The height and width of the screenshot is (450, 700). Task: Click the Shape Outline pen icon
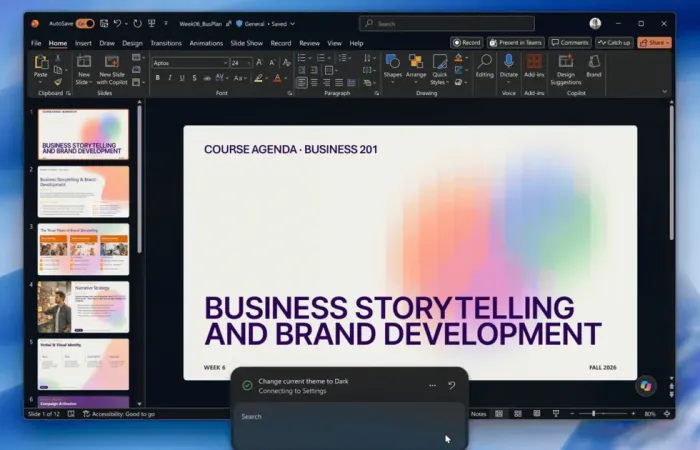[x=458, y=70]
